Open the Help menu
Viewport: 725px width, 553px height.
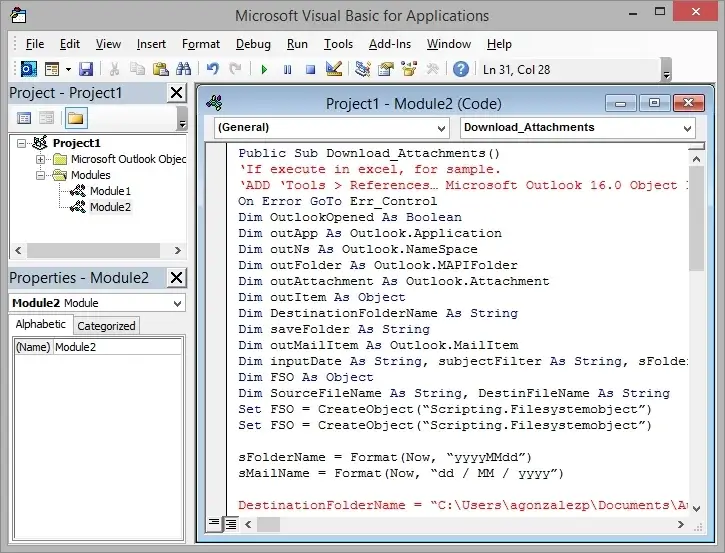click(x=499, y=44)
